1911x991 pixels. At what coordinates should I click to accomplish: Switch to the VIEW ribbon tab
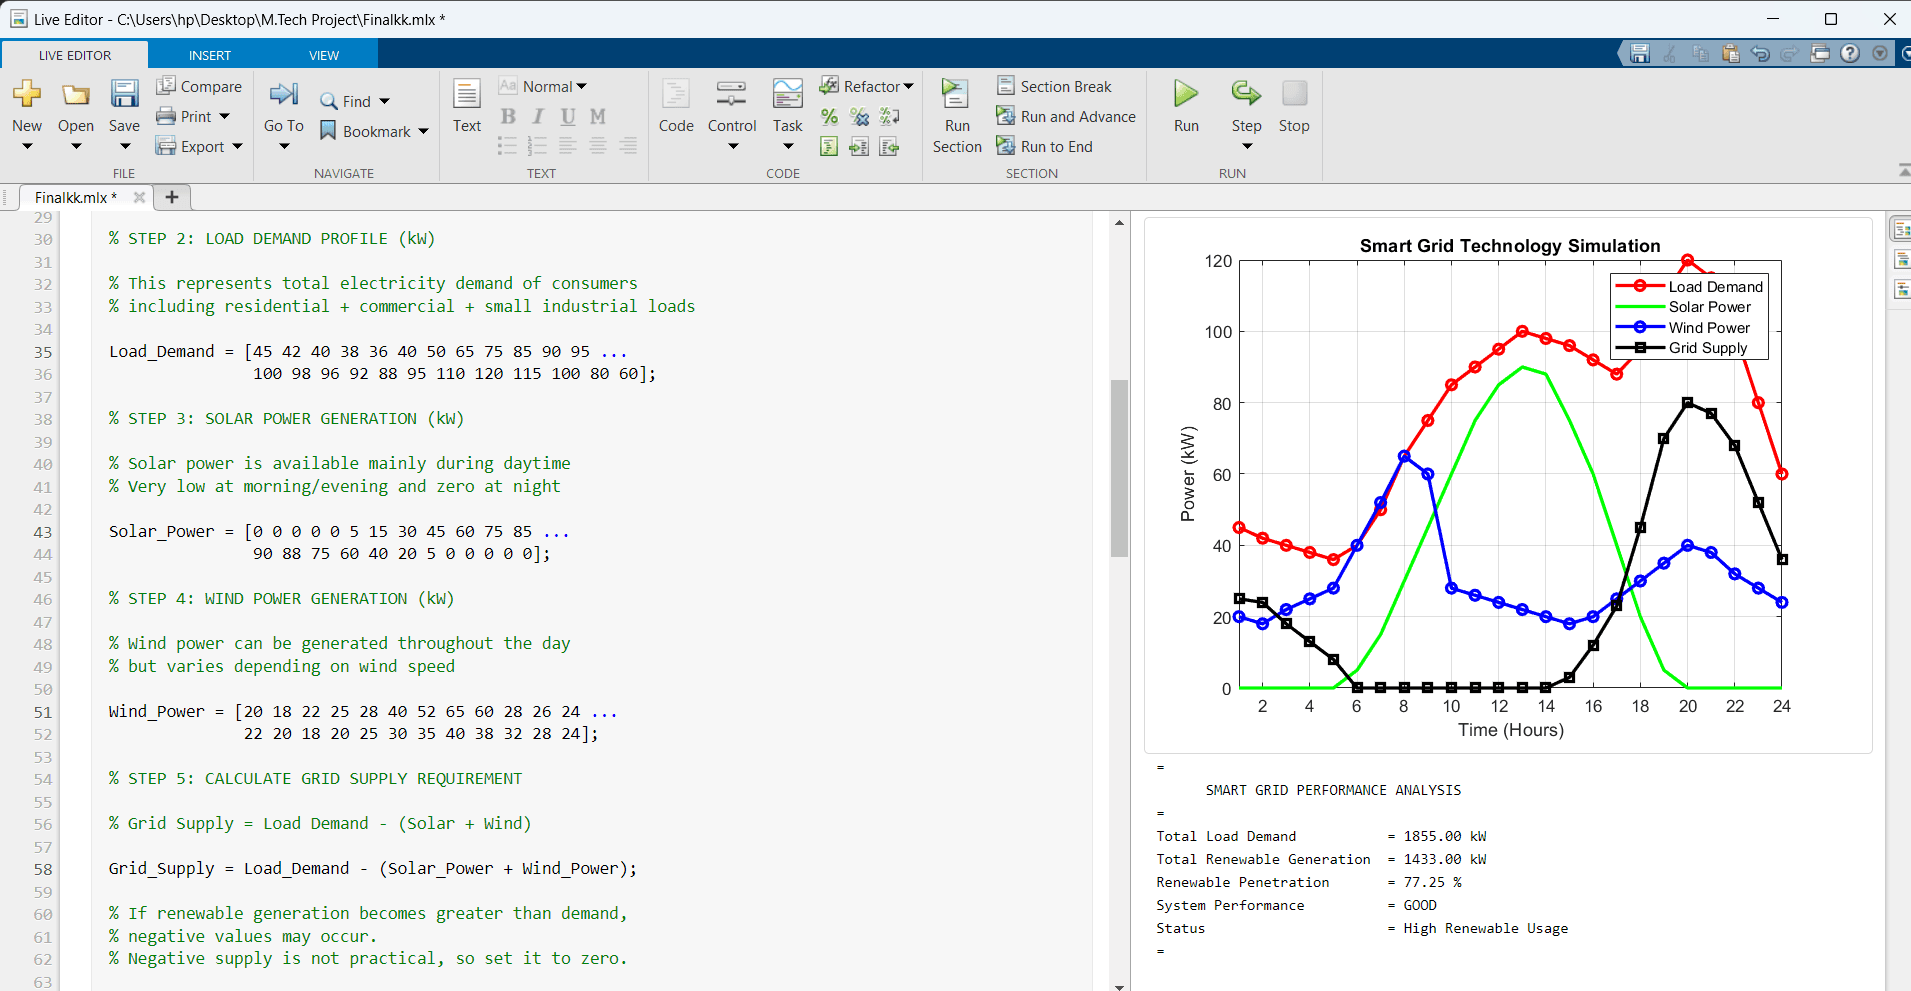324,55
